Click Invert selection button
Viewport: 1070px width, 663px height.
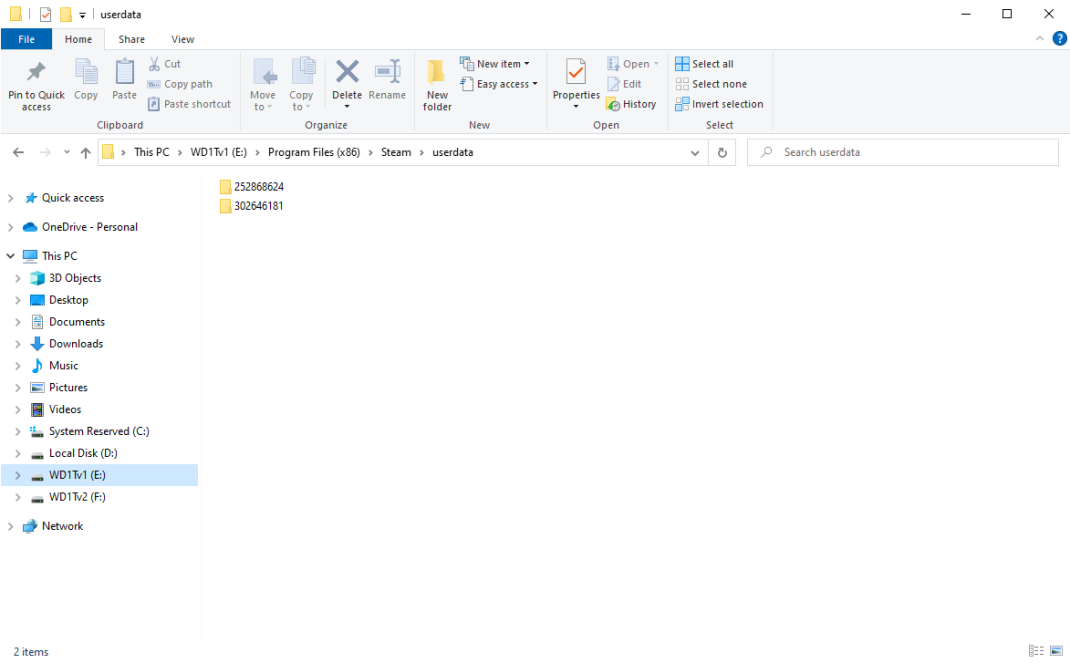[719, 104]
